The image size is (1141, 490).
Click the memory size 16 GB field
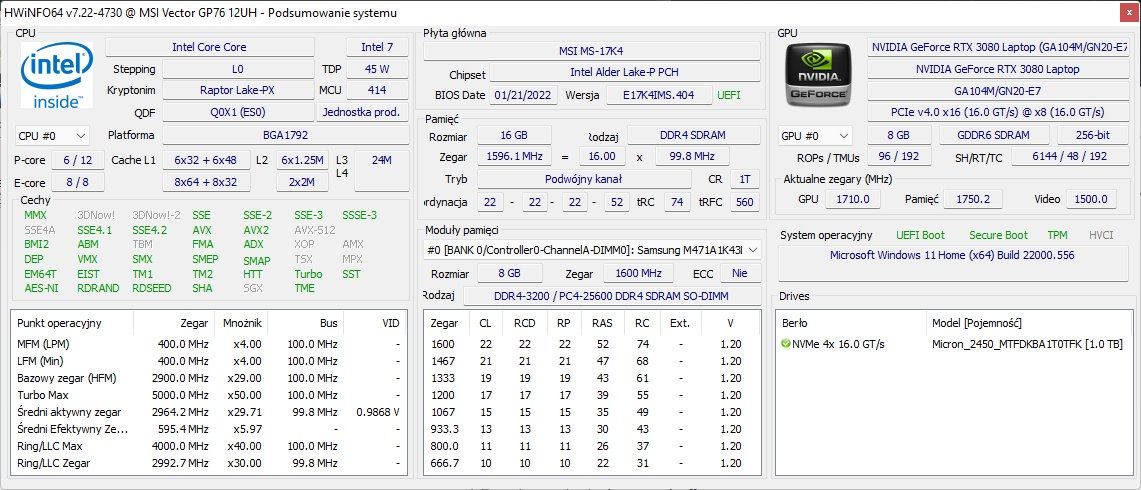click(x=514, y=135)
